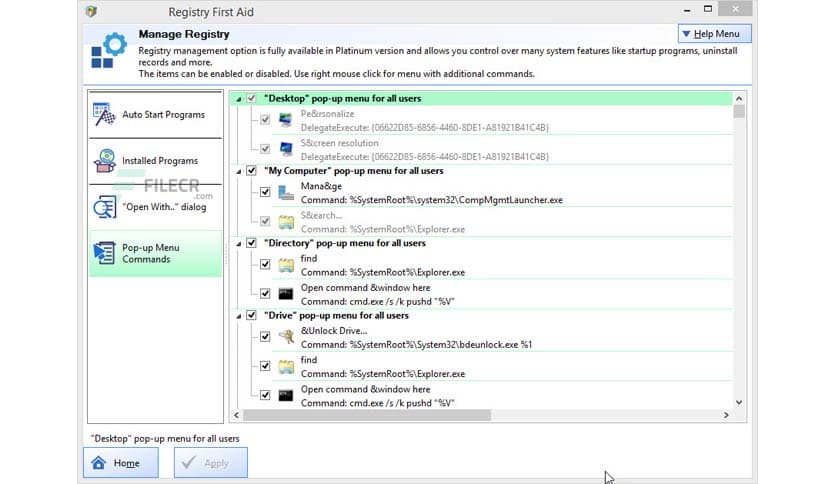The height and width of the screenshot is (484, 836).
Task: Toggle the S&earch... entry checkbox
Action: pos(265,221)
